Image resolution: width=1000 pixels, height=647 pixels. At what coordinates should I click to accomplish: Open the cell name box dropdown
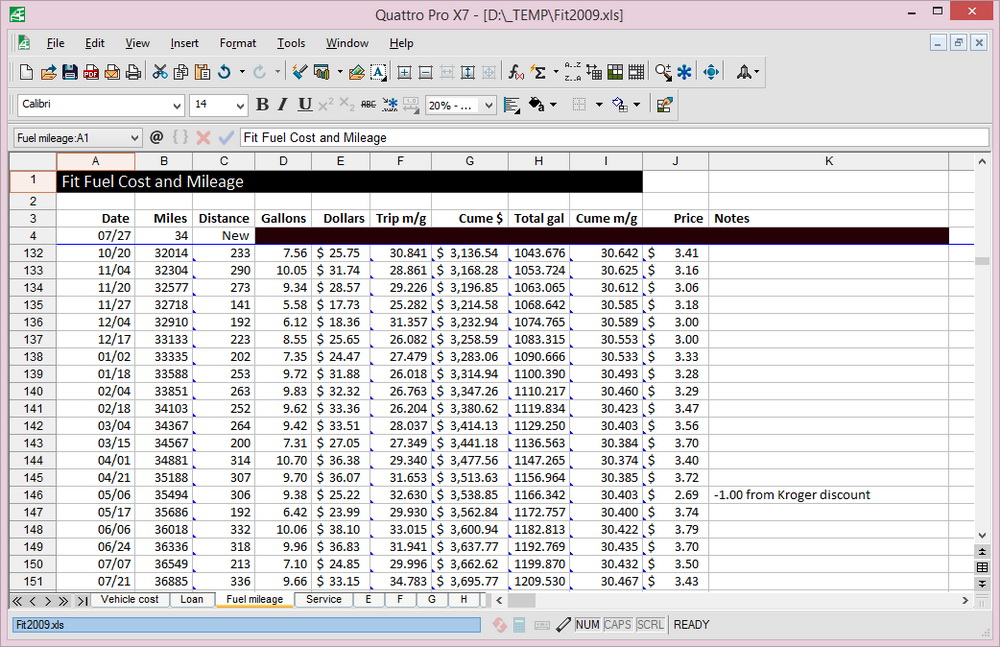(x=135, y=138)
